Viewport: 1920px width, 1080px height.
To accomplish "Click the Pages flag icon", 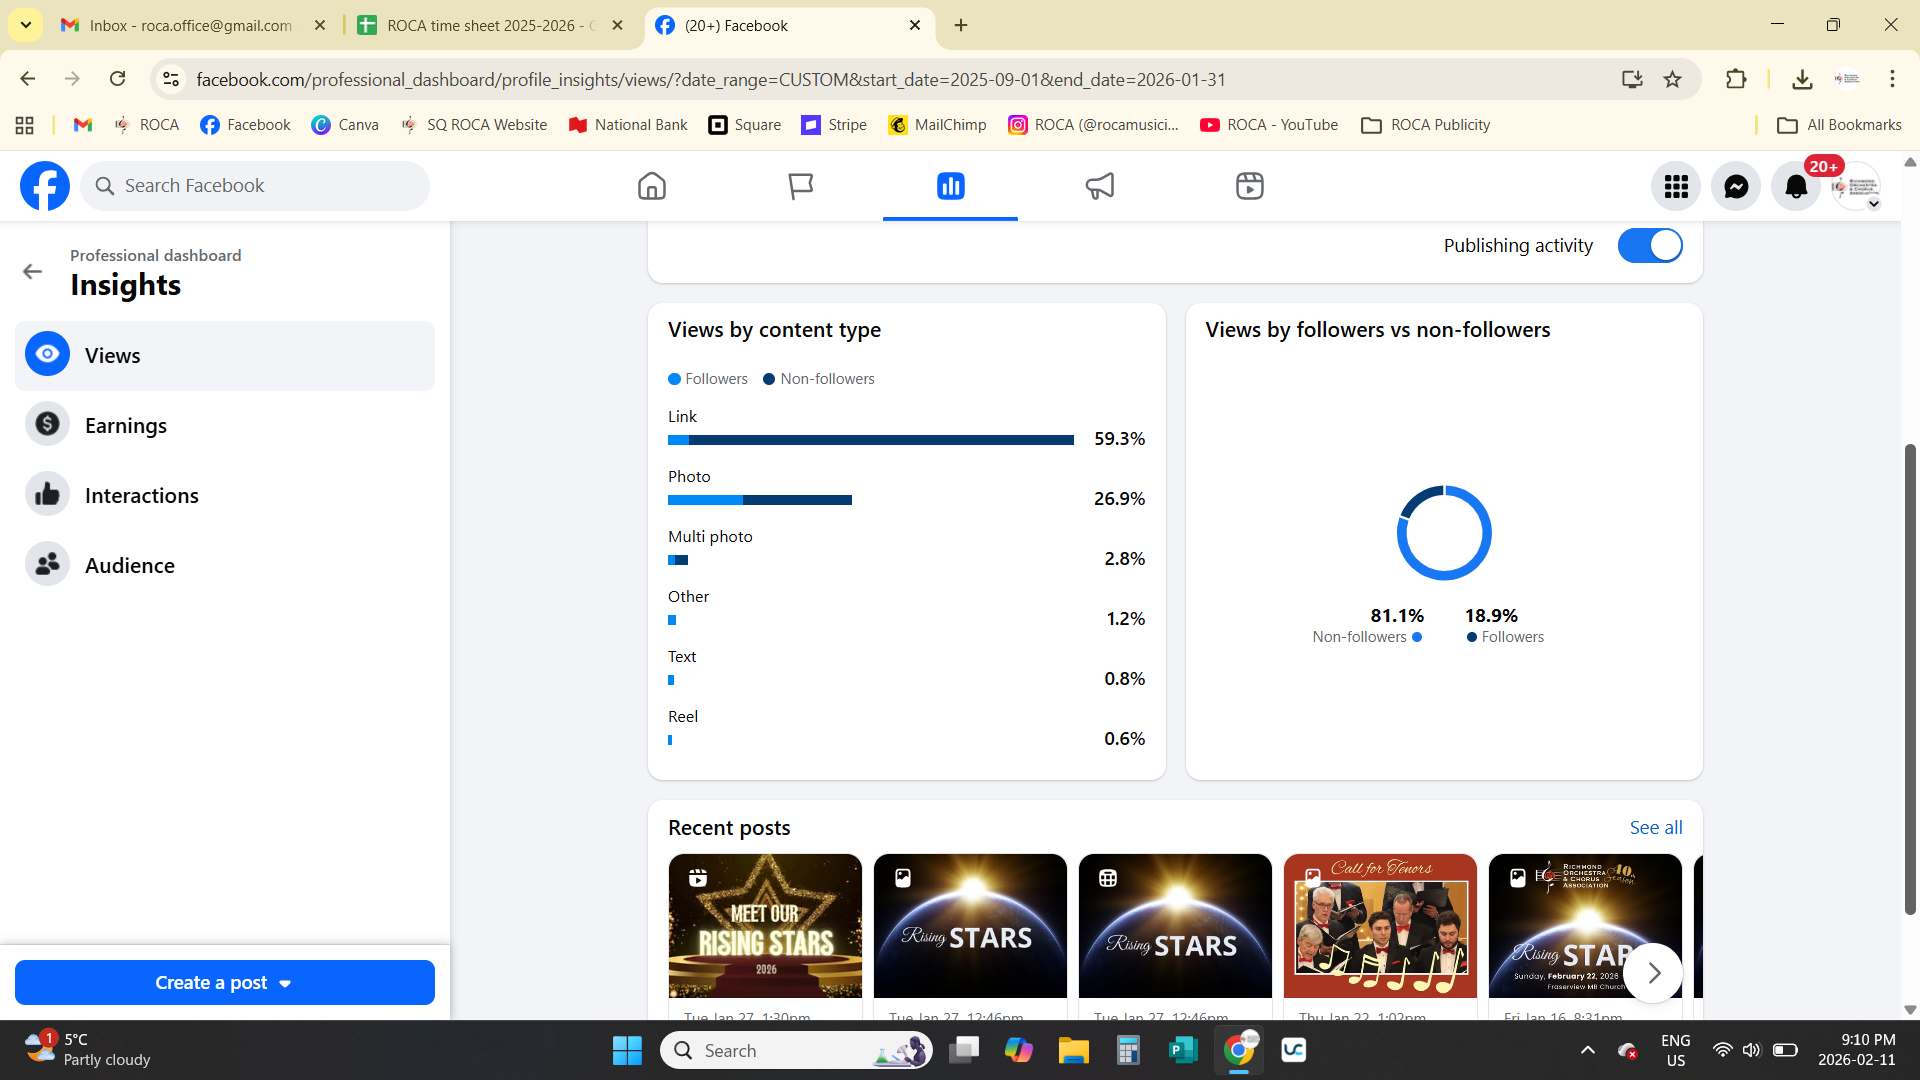I will point(800,186).
